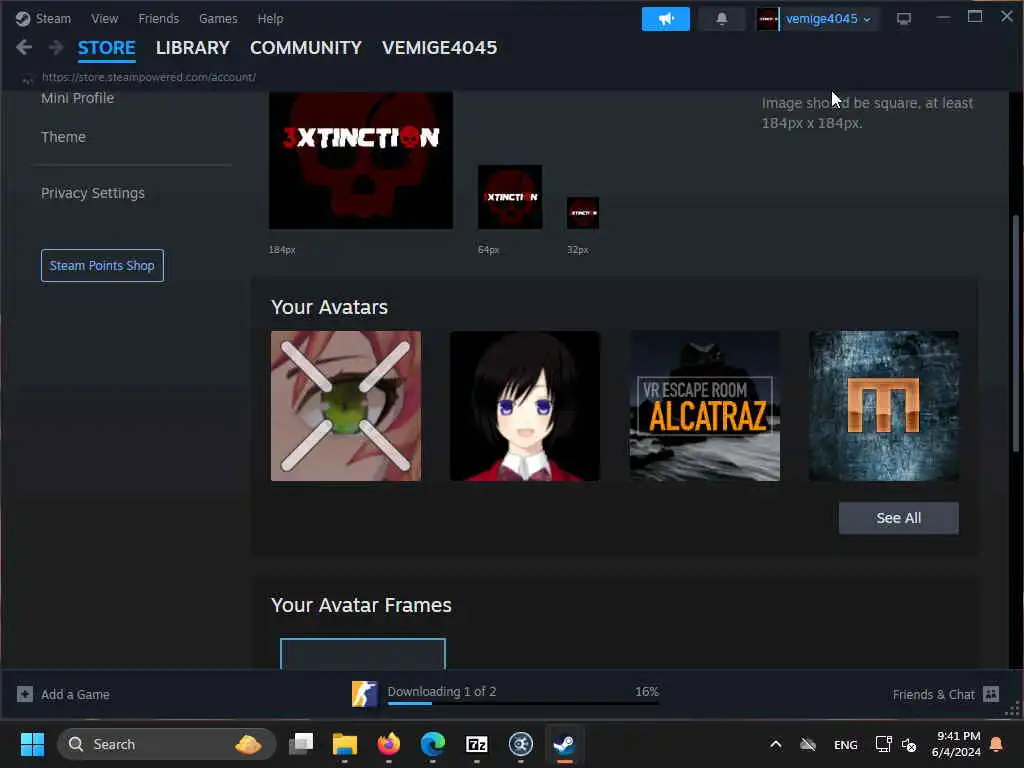Click the taskbar notification bell
The width and height of the screenshot is (1024, 768).
tap(997, 744)
